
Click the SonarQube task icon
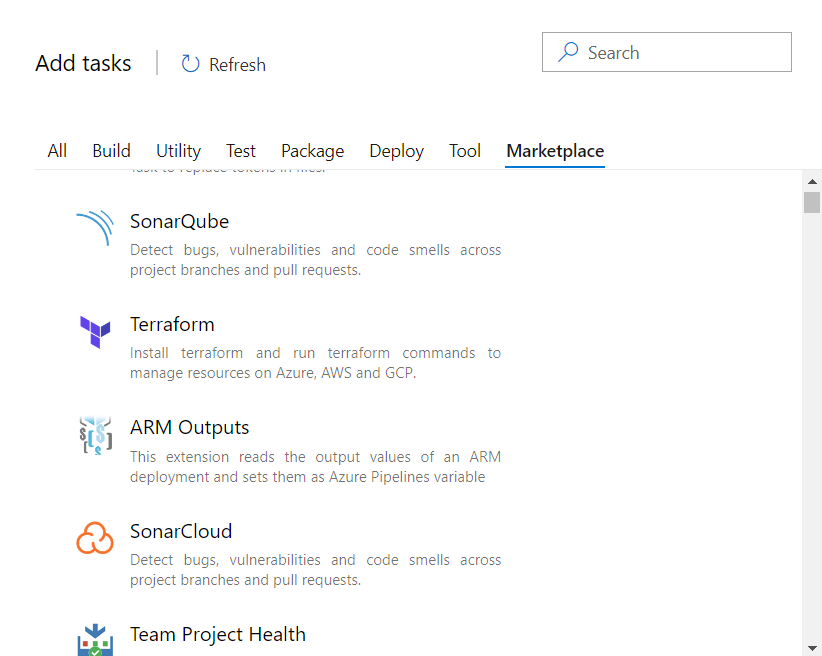[x=95, y=228]
